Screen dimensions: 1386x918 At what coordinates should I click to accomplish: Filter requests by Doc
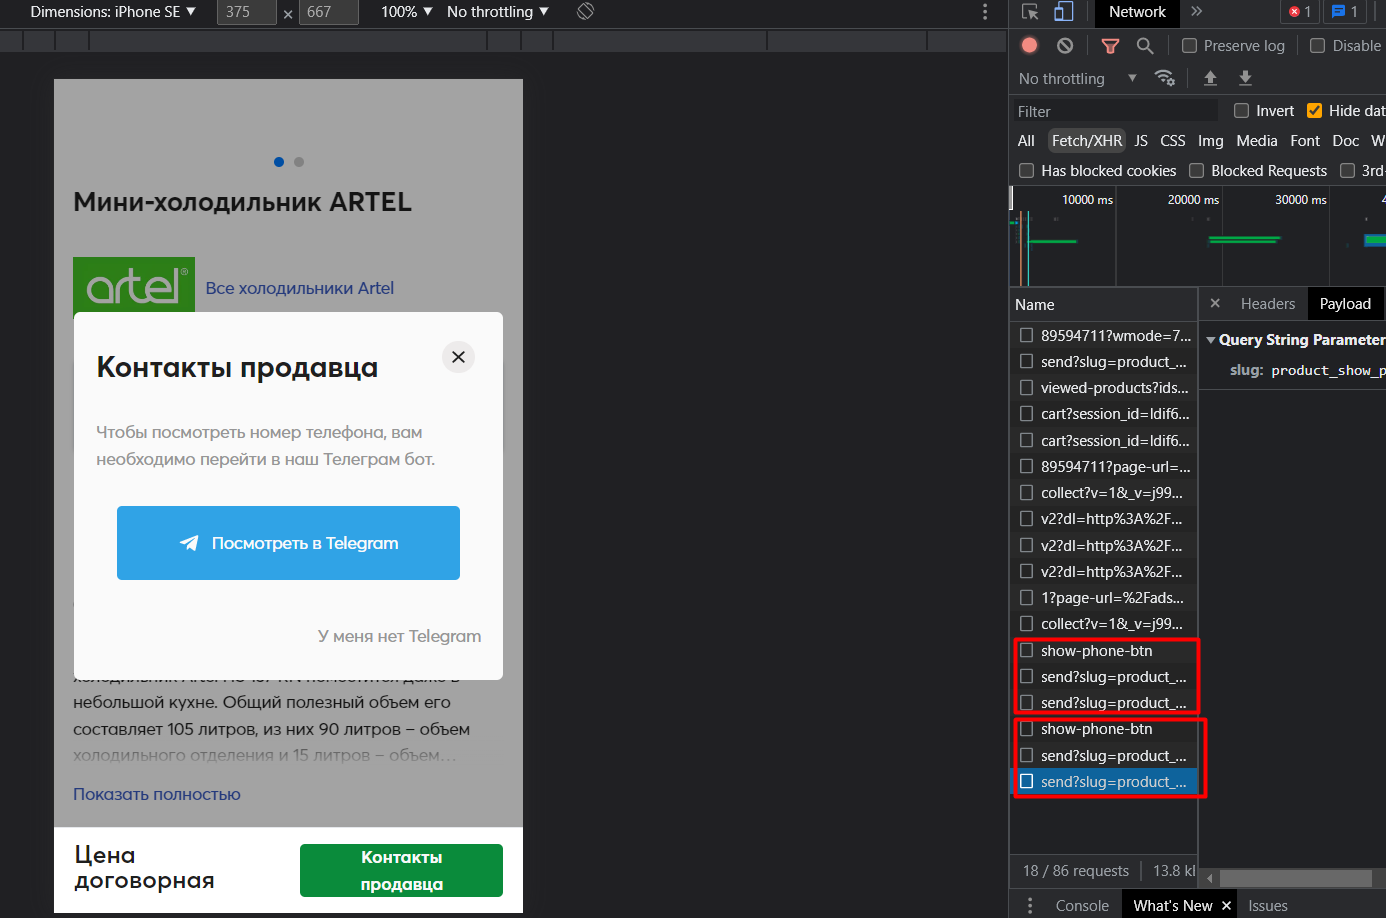click(1346, 141)
